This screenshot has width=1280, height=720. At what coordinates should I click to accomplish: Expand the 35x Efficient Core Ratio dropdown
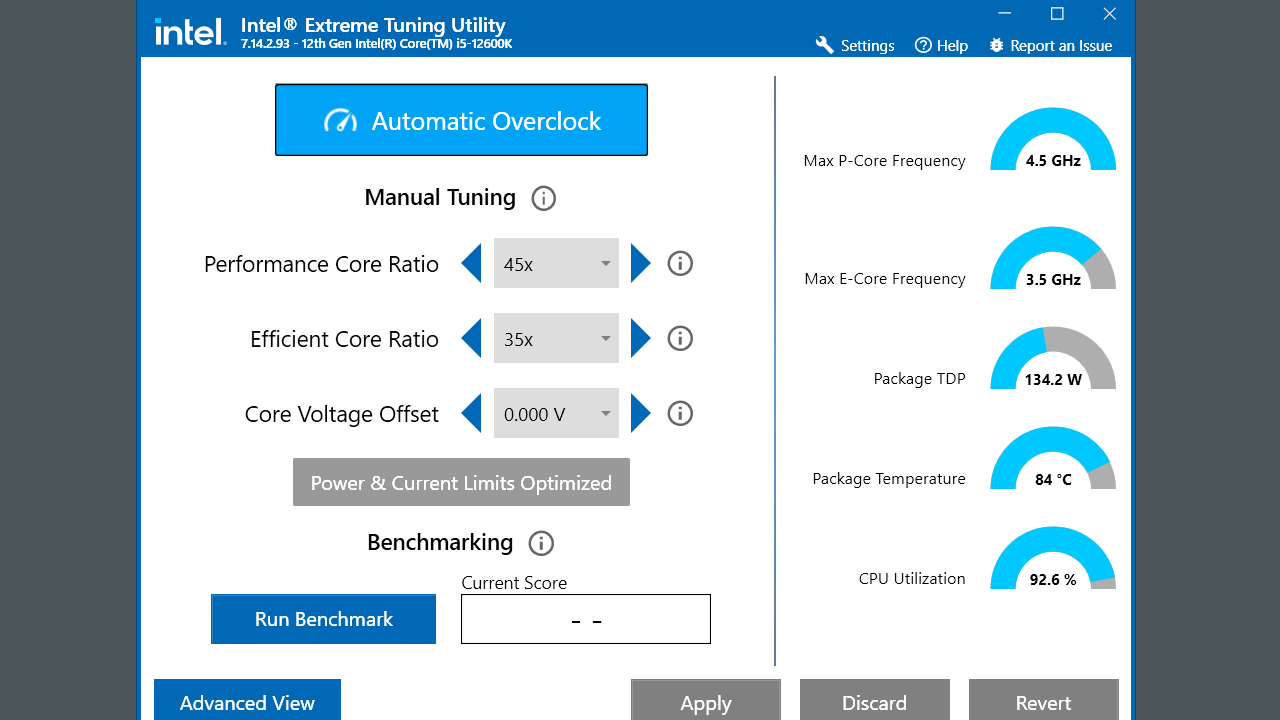pos(556,339)
